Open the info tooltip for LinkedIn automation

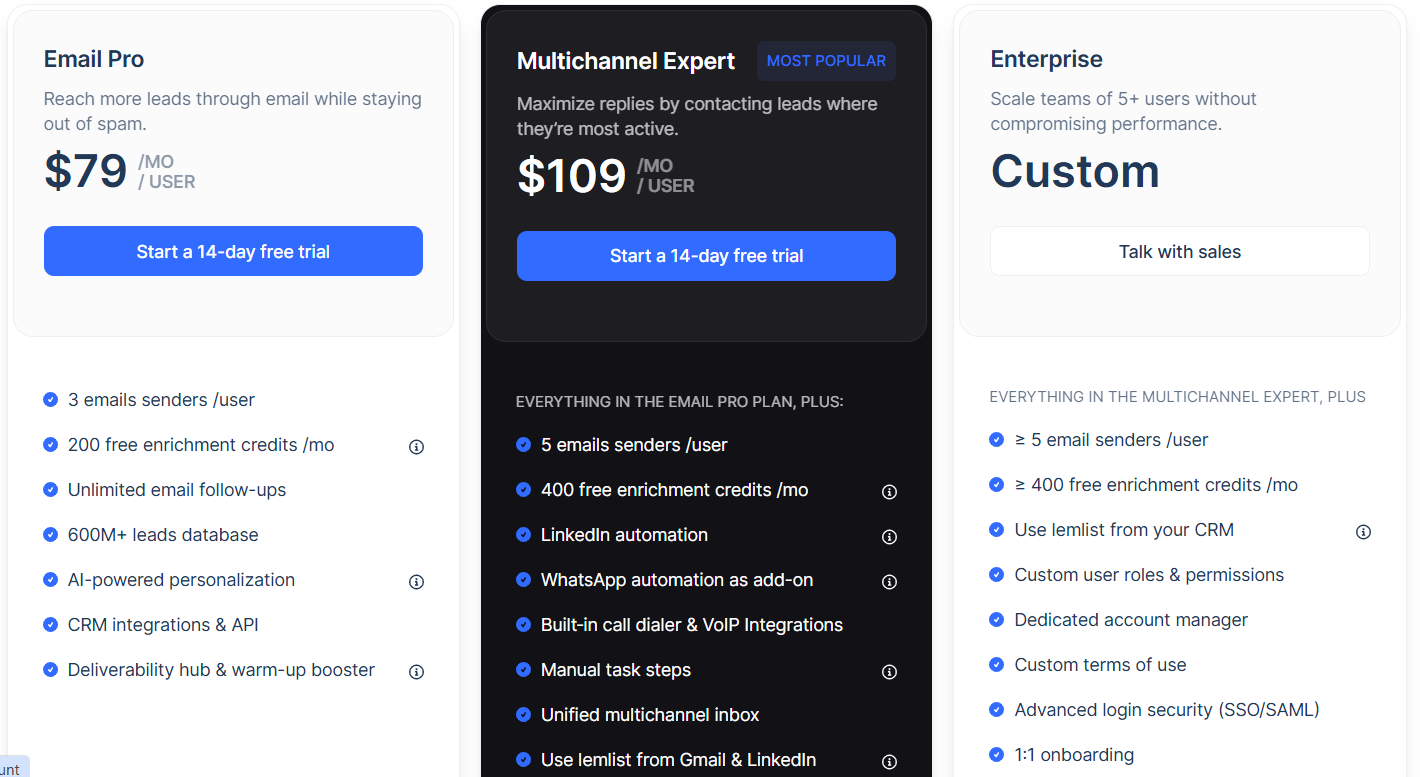(x=889, y=536)
